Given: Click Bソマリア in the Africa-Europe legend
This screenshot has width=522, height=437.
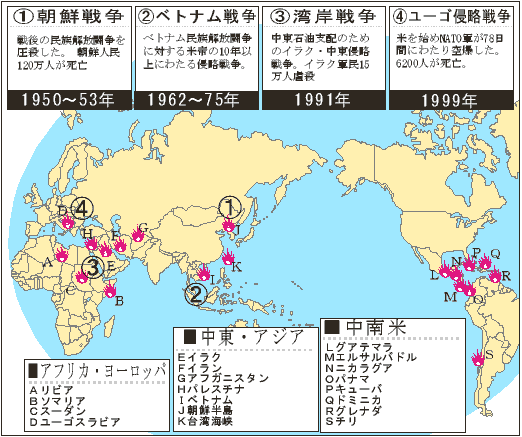Looking at the screenshot, I should [x=57, y=401].
